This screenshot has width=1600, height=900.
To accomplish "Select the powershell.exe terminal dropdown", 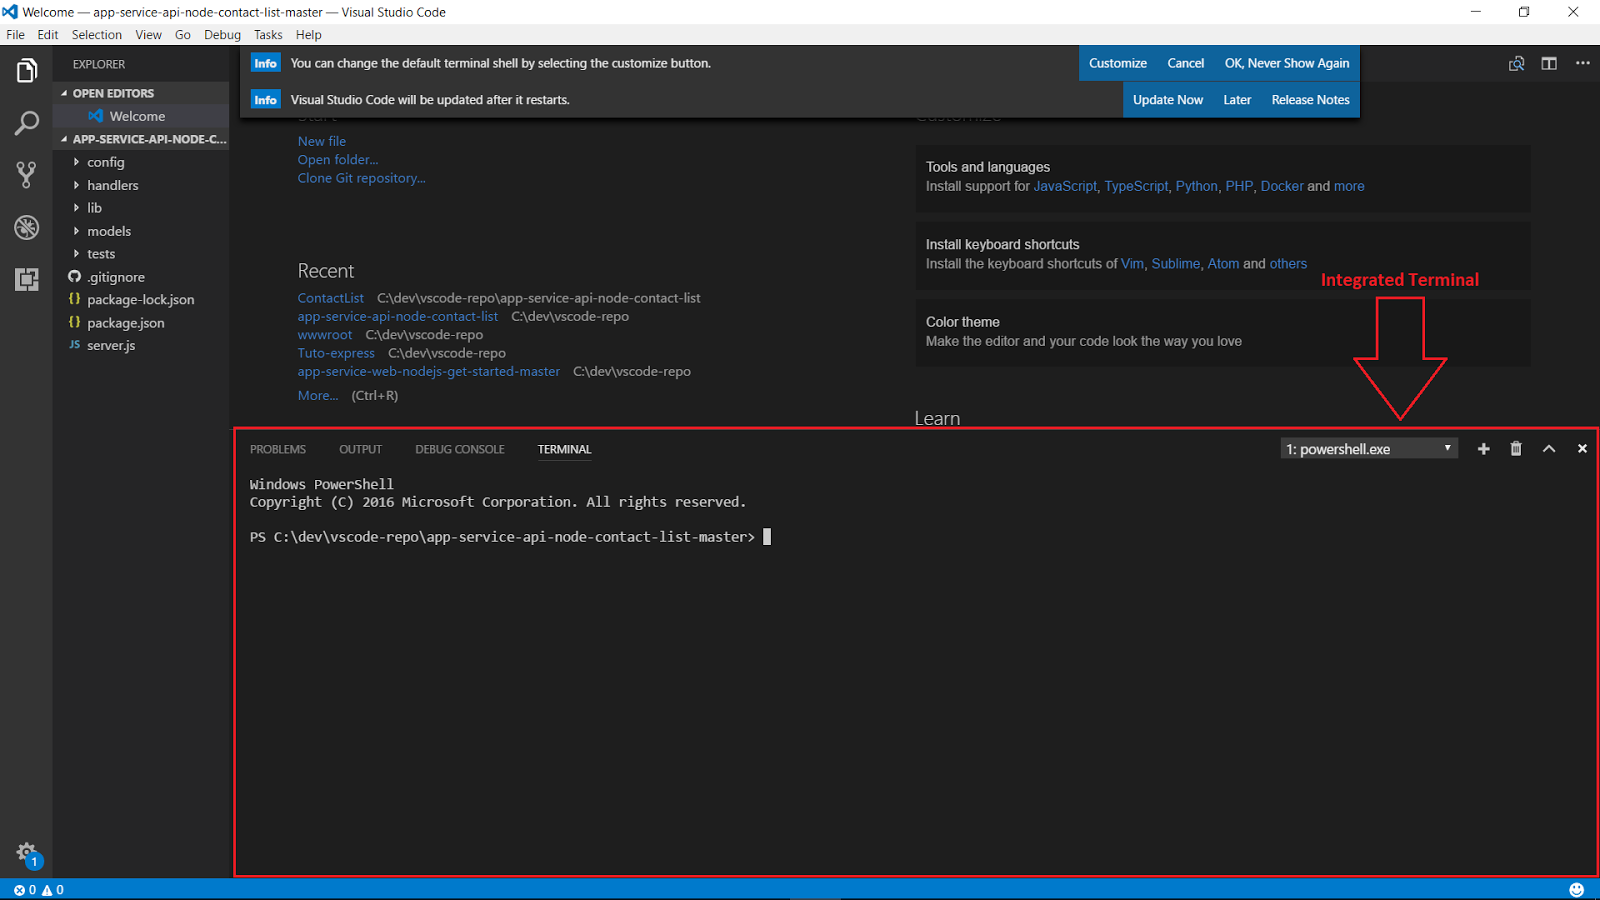I will pyautogui.click(x=1369, y=449).
